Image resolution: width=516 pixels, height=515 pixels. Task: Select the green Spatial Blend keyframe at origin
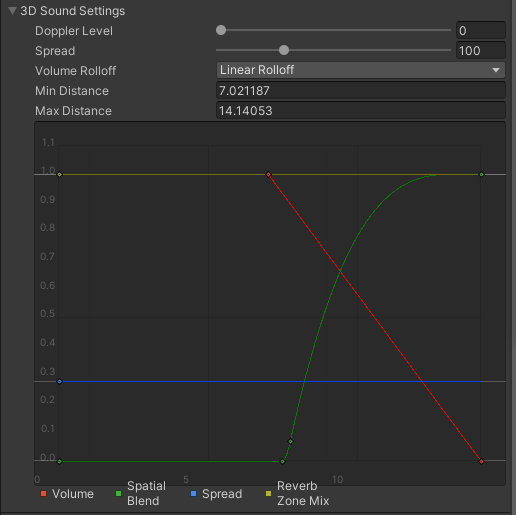(x=59, y=461)
